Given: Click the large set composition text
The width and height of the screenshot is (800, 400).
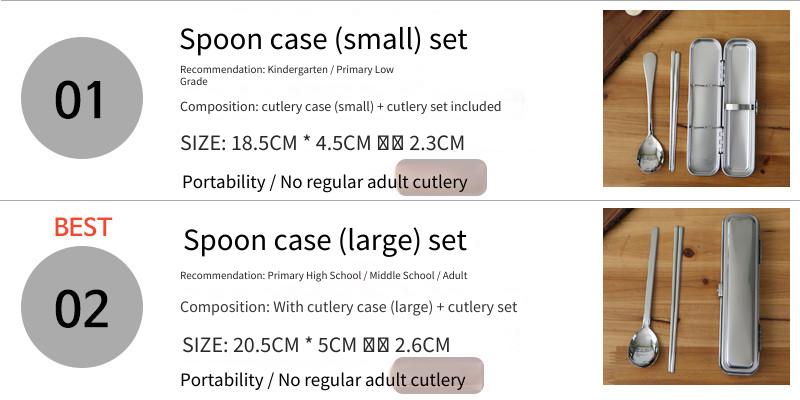Looking at the screenshot, I should coord(348,307).
